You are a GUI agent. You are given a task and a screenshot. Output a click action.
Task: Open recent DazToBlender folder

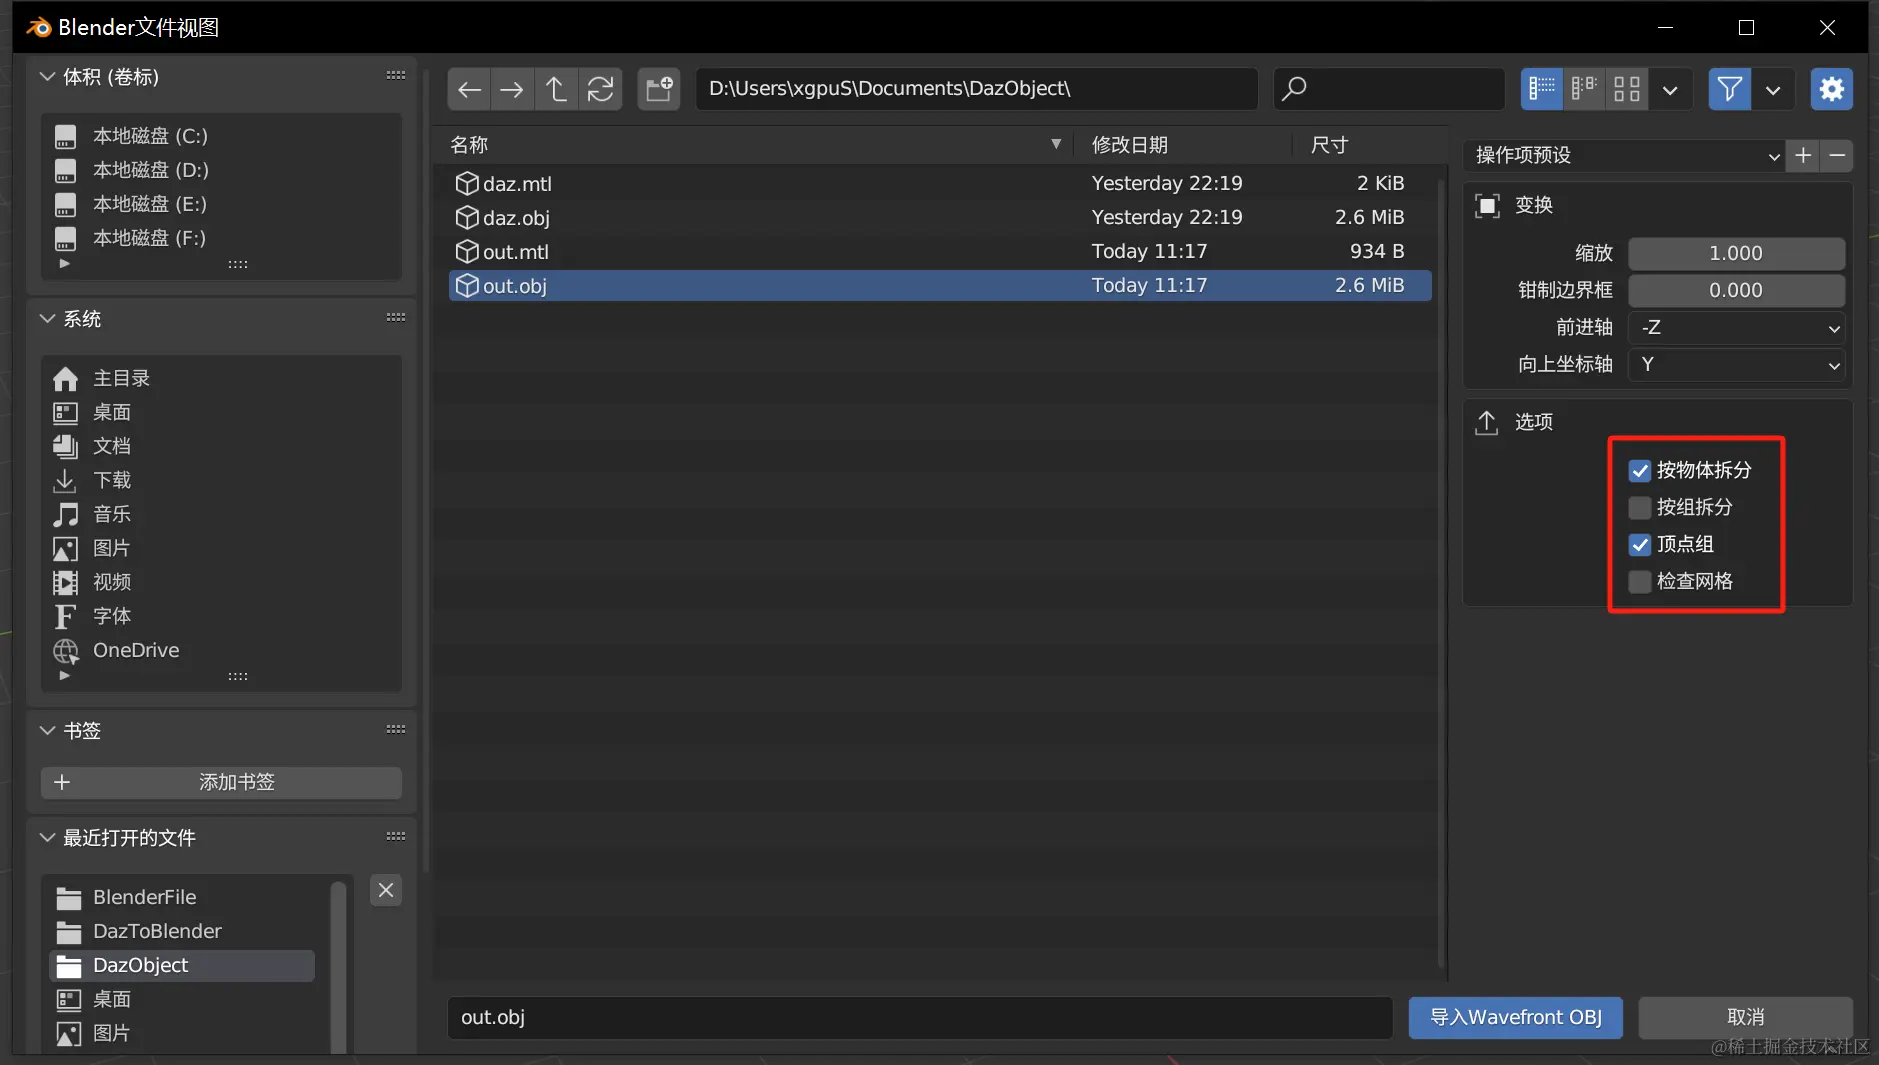(181, 931)
